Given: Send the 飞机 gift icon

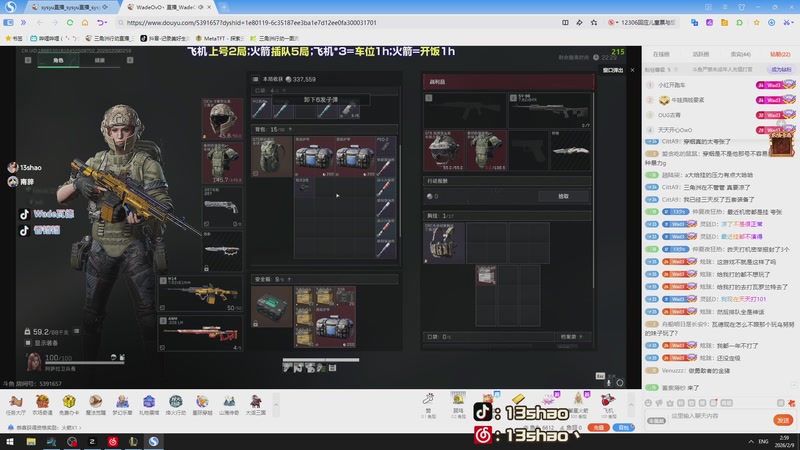Looking at the screenshot, I should [x=608, y=406].
